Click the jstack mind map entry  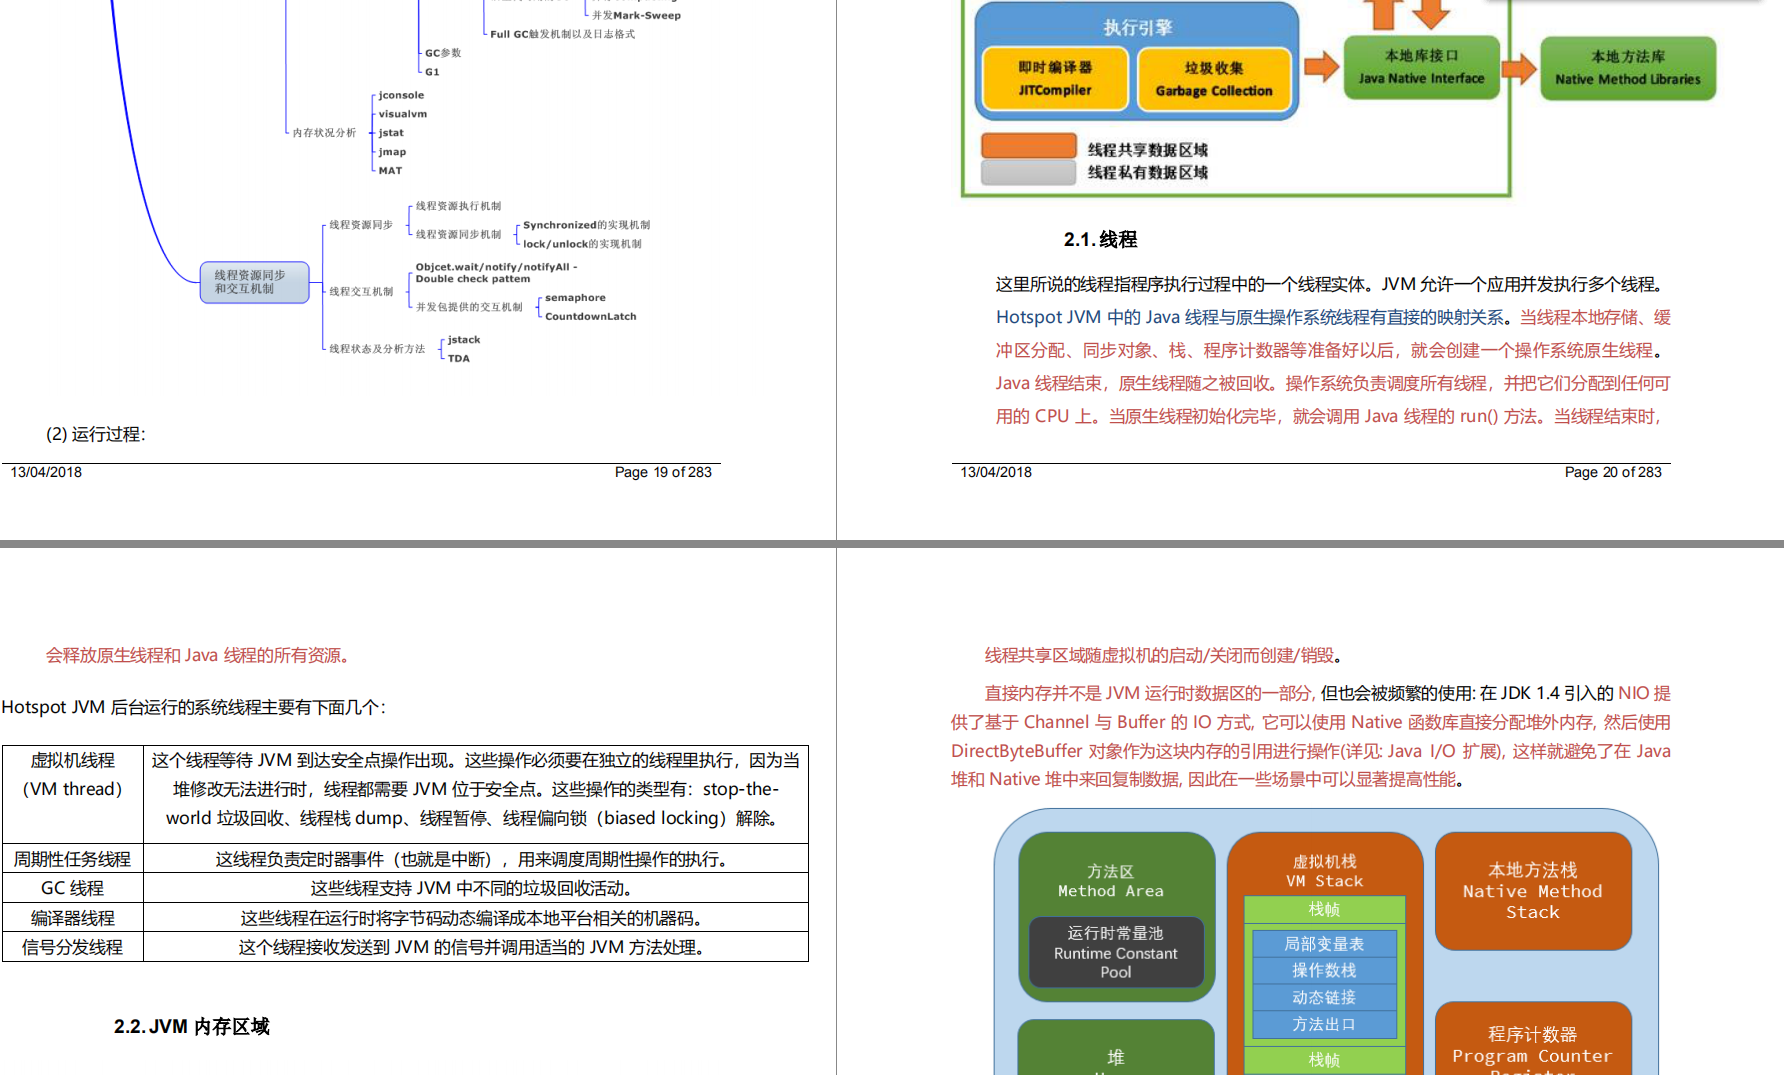[x=464, y=340]
